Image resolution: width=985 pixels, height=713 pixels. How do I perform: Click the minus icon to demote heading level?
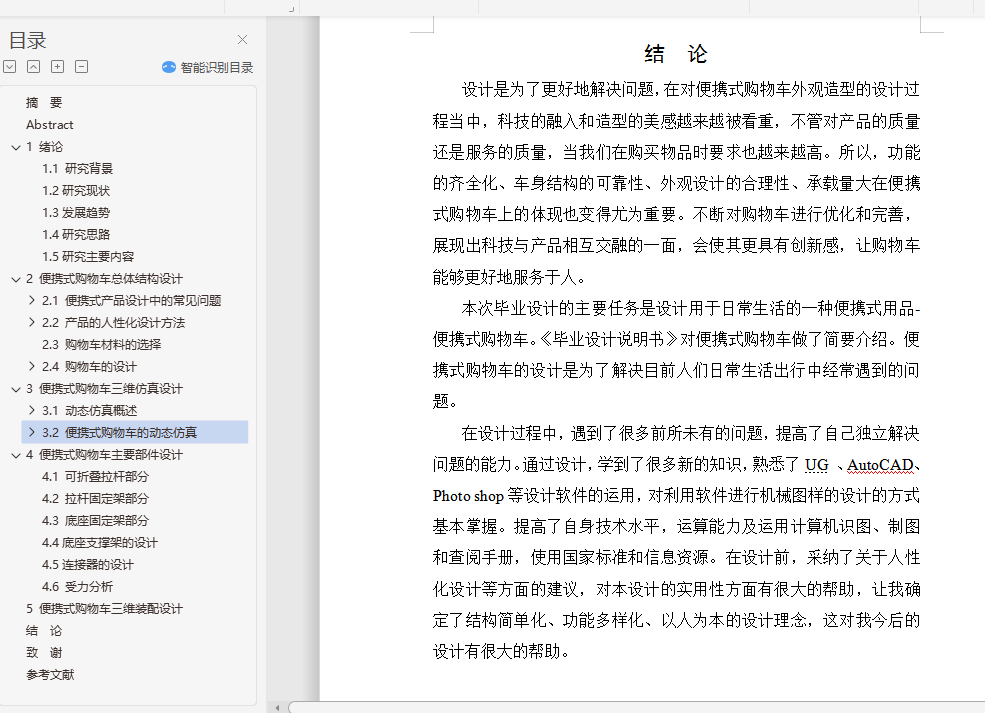point(81,67)
